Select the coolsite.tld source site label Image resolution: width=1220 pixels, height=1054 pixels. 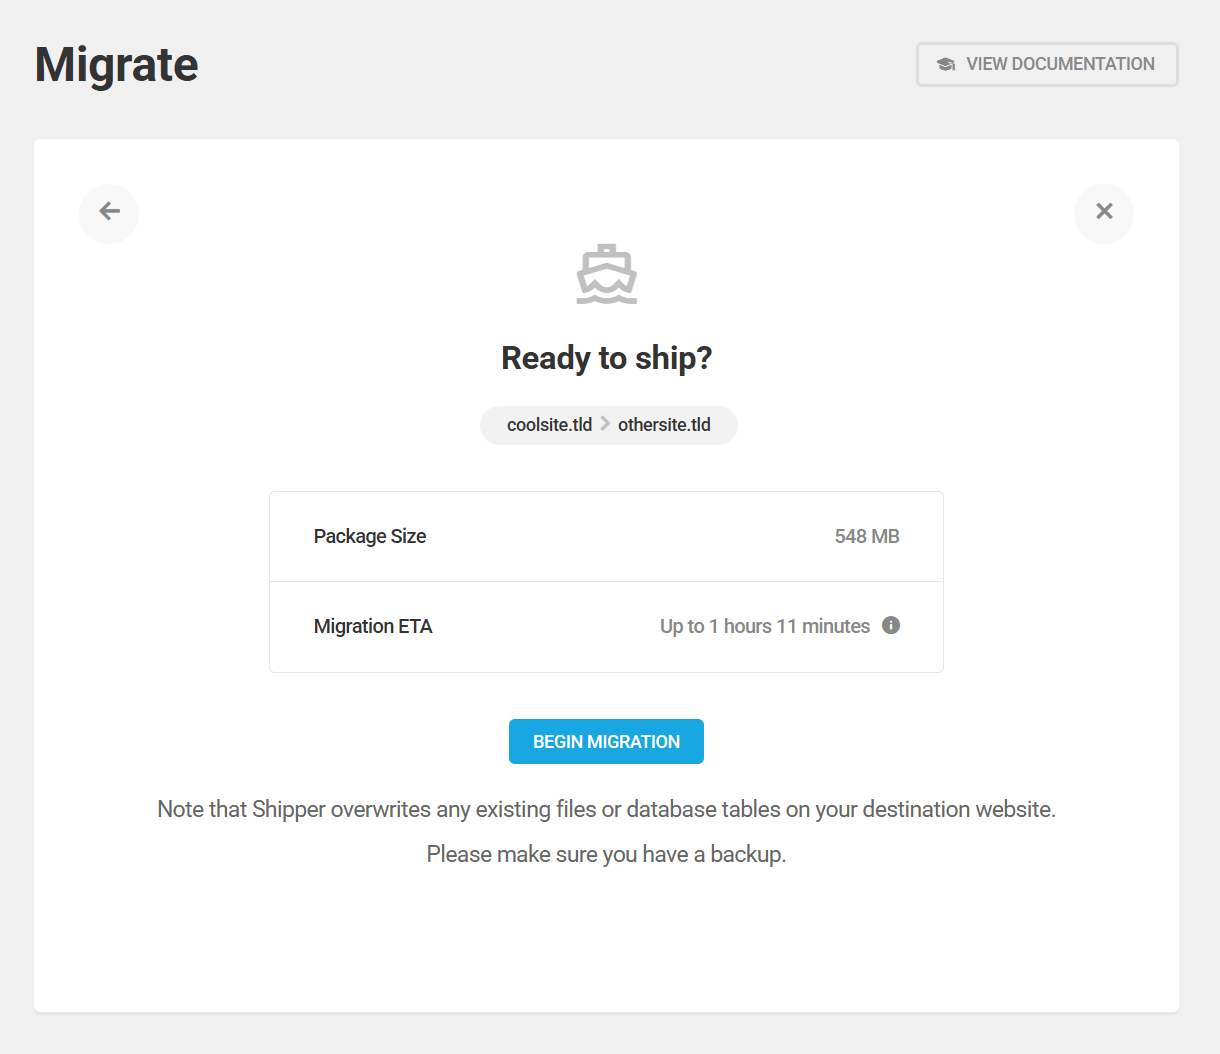click(x=548, y=424)
